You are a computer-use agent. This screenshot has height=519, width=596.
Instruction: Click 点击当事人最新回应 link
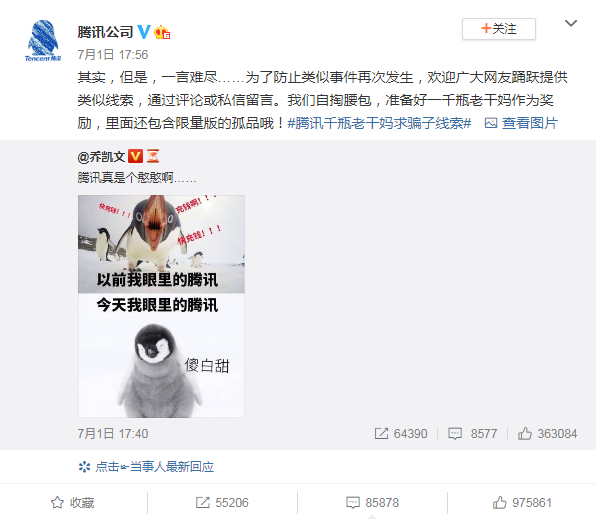146,467
